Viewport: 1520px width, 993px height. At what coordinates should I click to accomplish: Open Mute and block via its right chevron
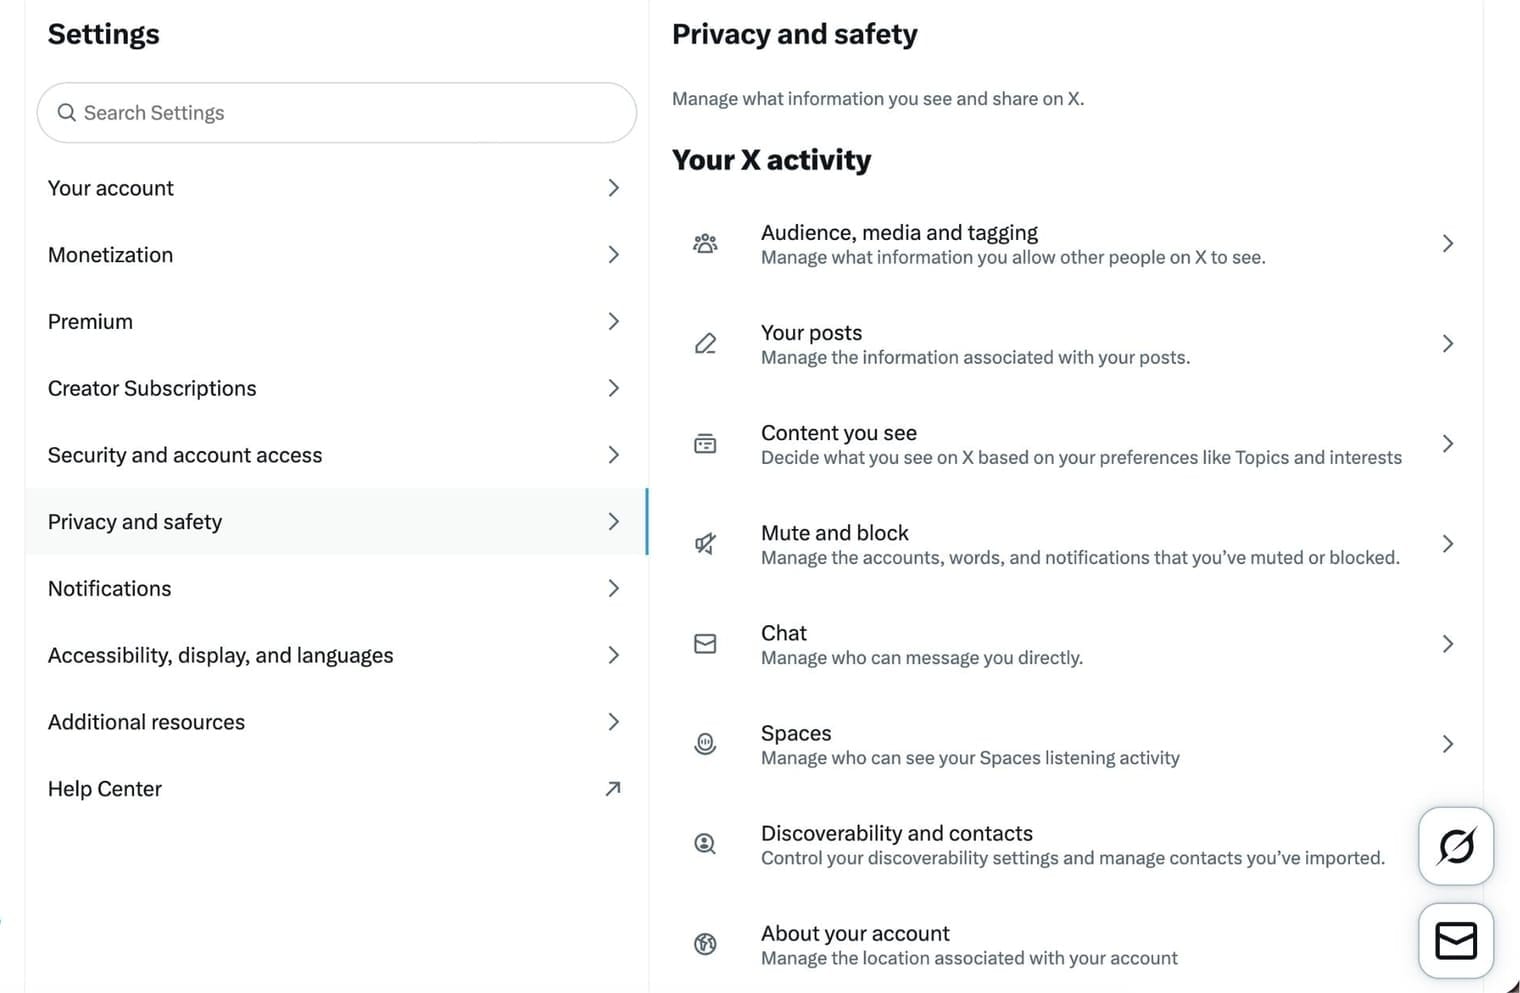(1447, 544)
